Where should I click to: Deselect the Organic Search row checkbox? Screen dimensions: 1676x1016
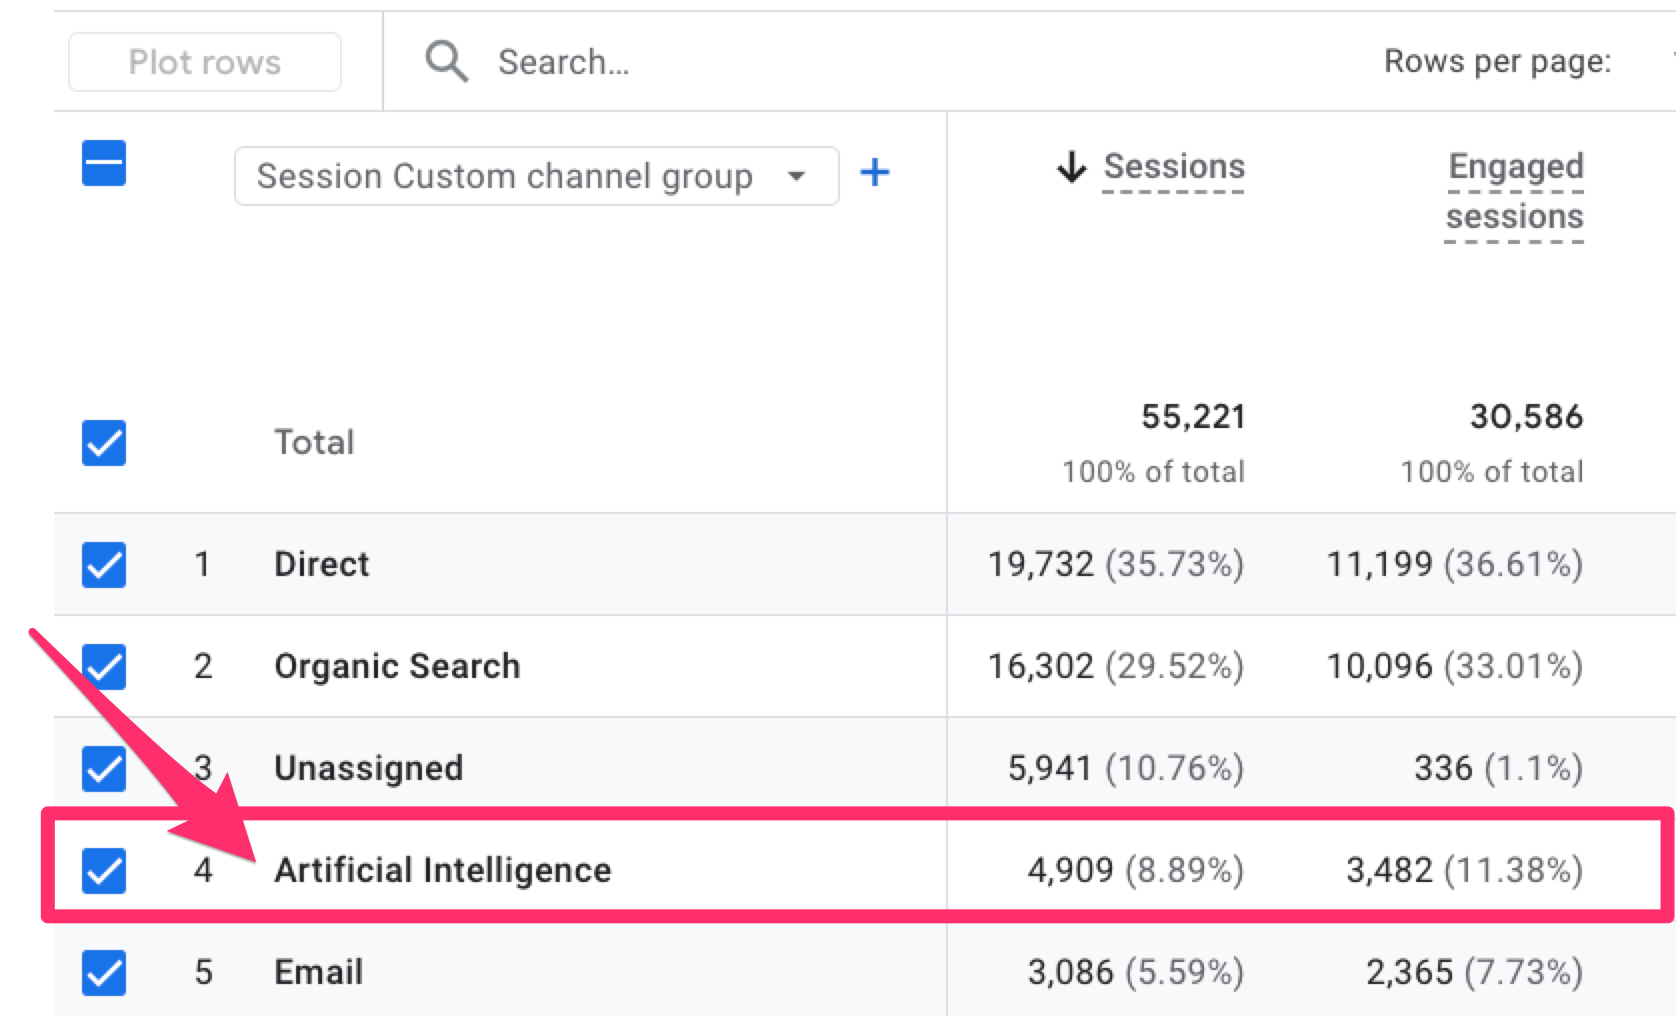[x=104, y=667]
